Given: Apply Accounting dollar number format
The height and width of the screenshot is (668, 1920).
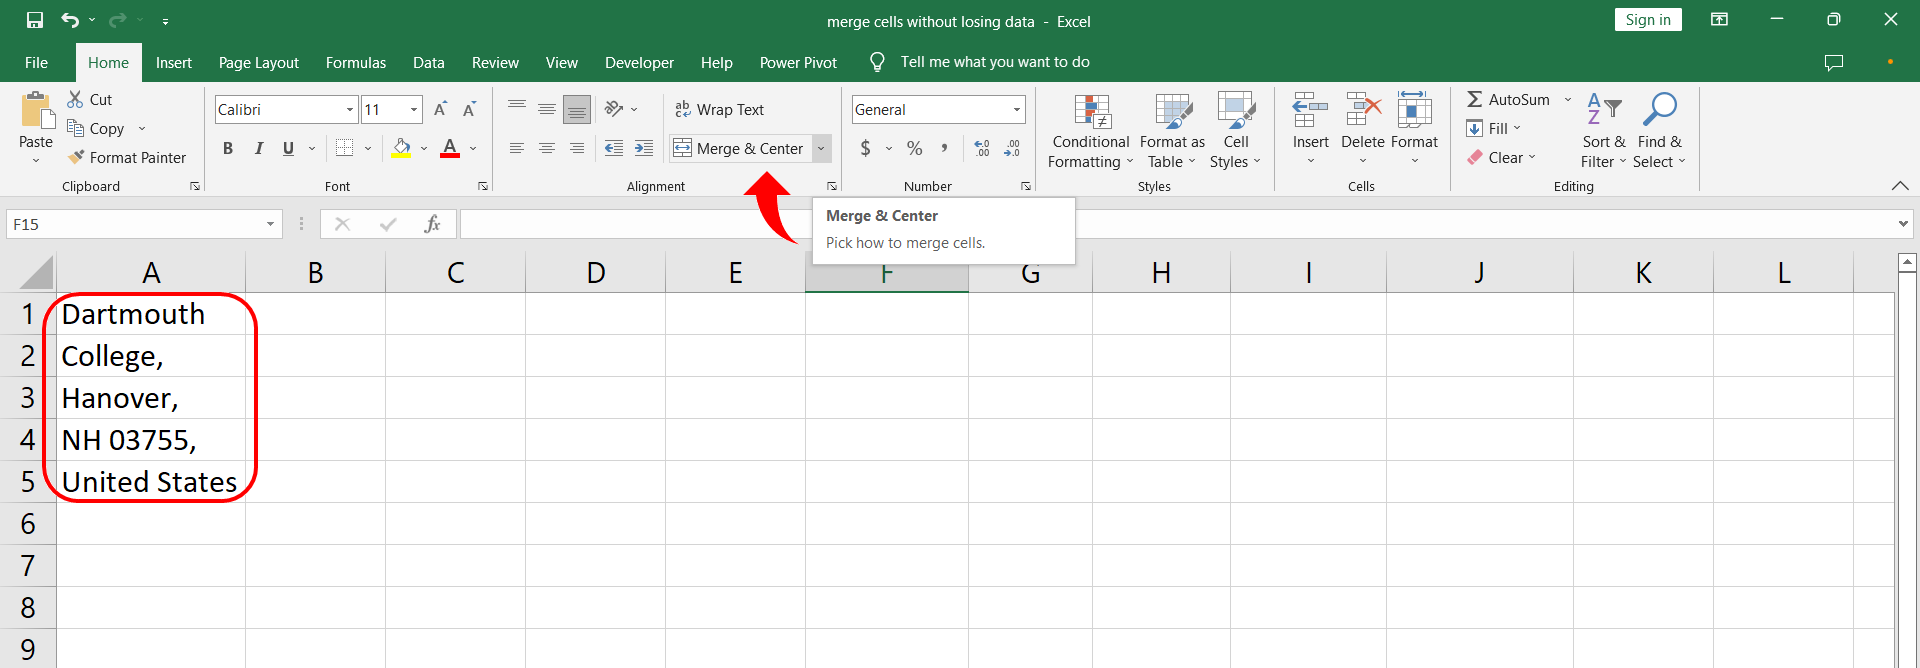Looking at the screenshot, I should [x=866, y=148].
